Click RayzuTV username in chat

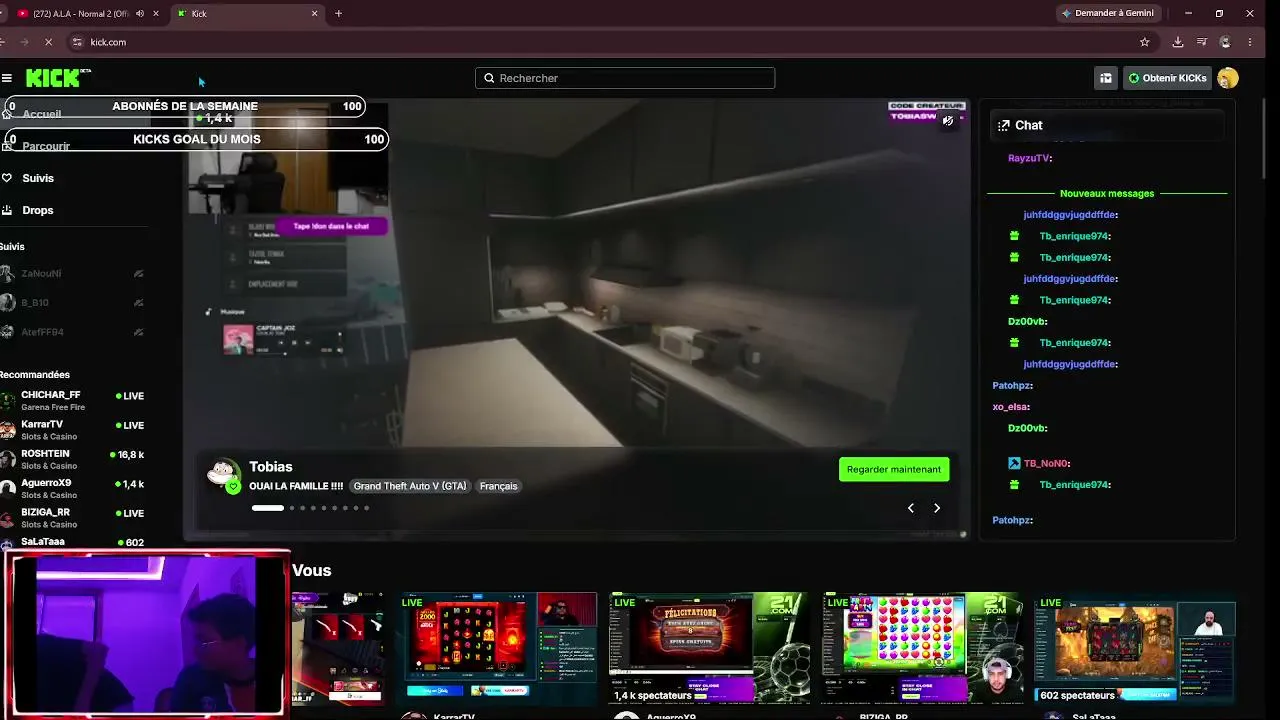click(1030, 158)
